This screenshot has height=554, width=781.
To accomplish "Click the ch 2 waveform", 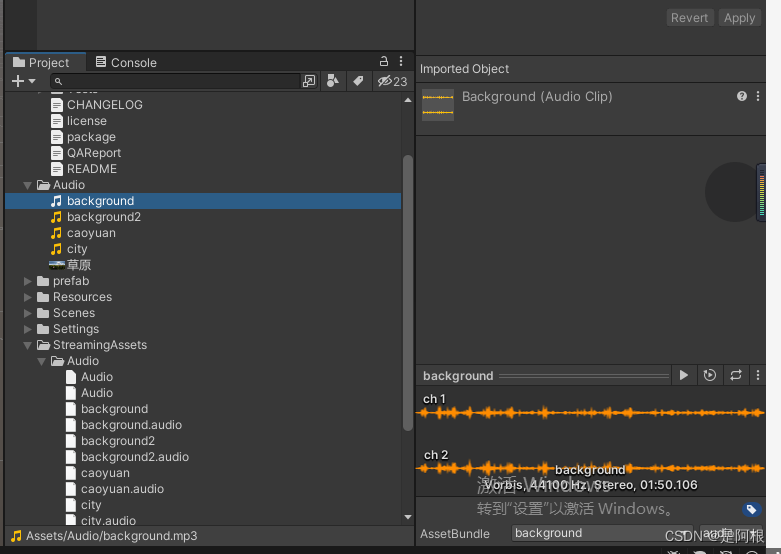I will (x=590, y=468).
